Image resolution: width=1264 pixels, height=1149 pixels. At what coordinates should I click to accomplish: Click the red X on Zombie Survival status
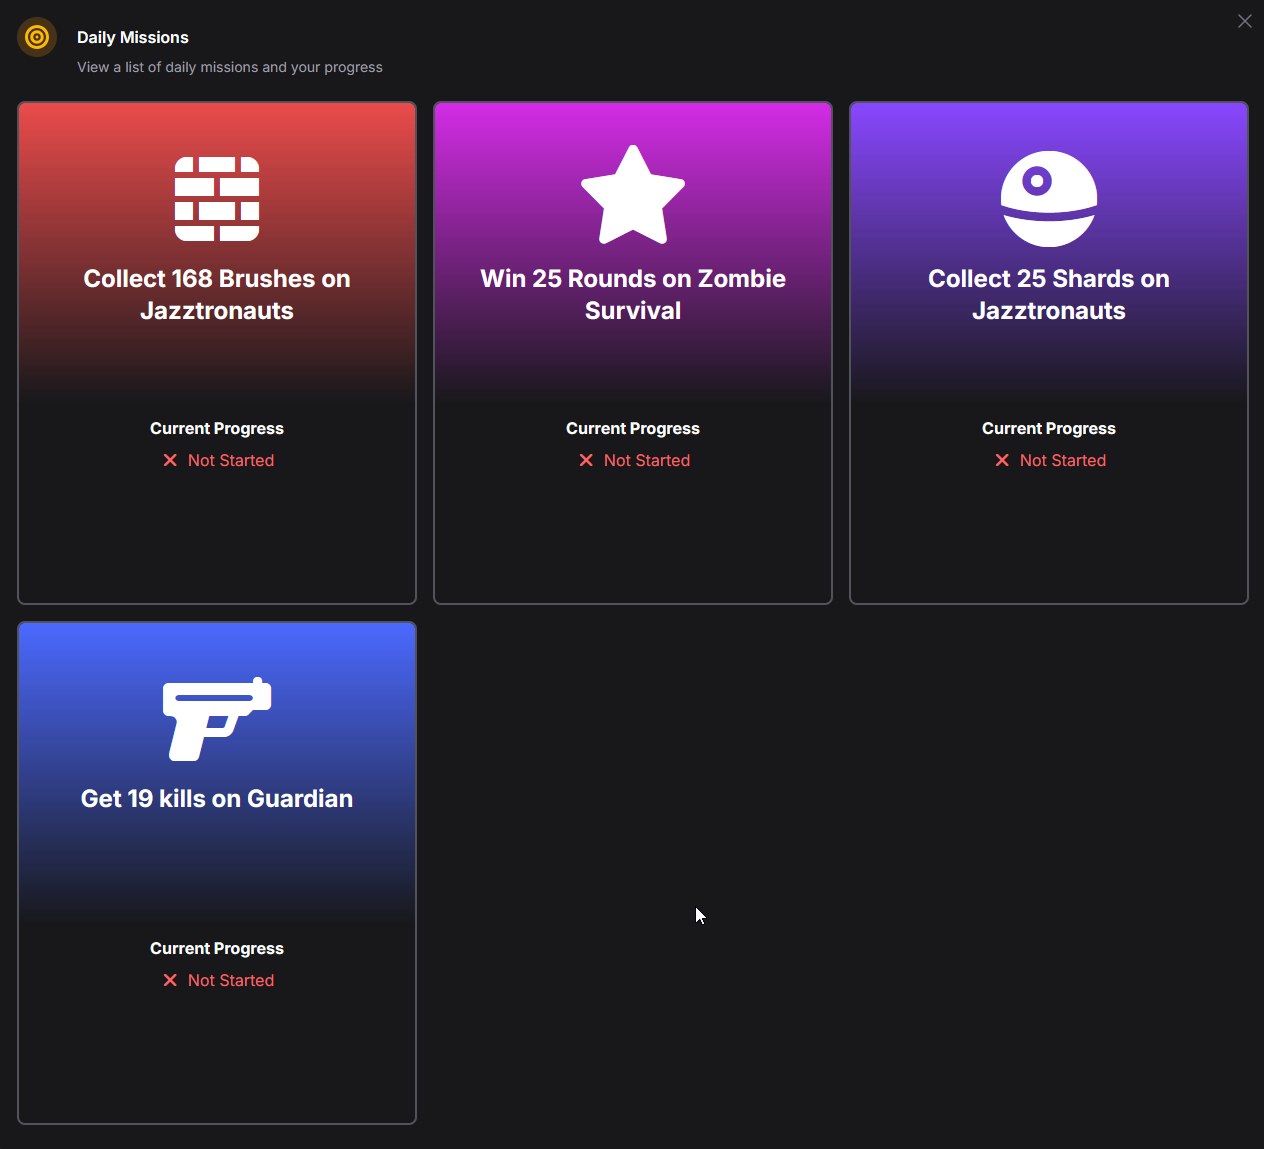pos(586,460)
